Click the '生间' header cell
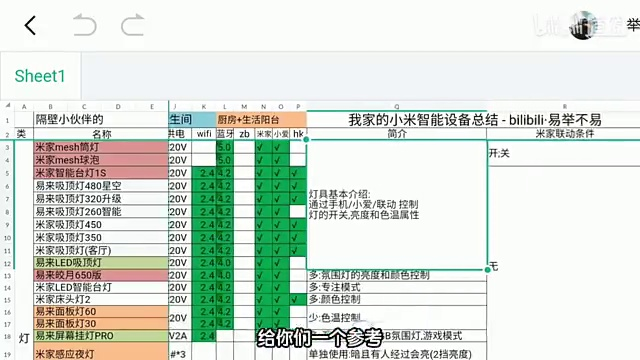The height and width of the screenshot is (360, 640). [192, 120]
